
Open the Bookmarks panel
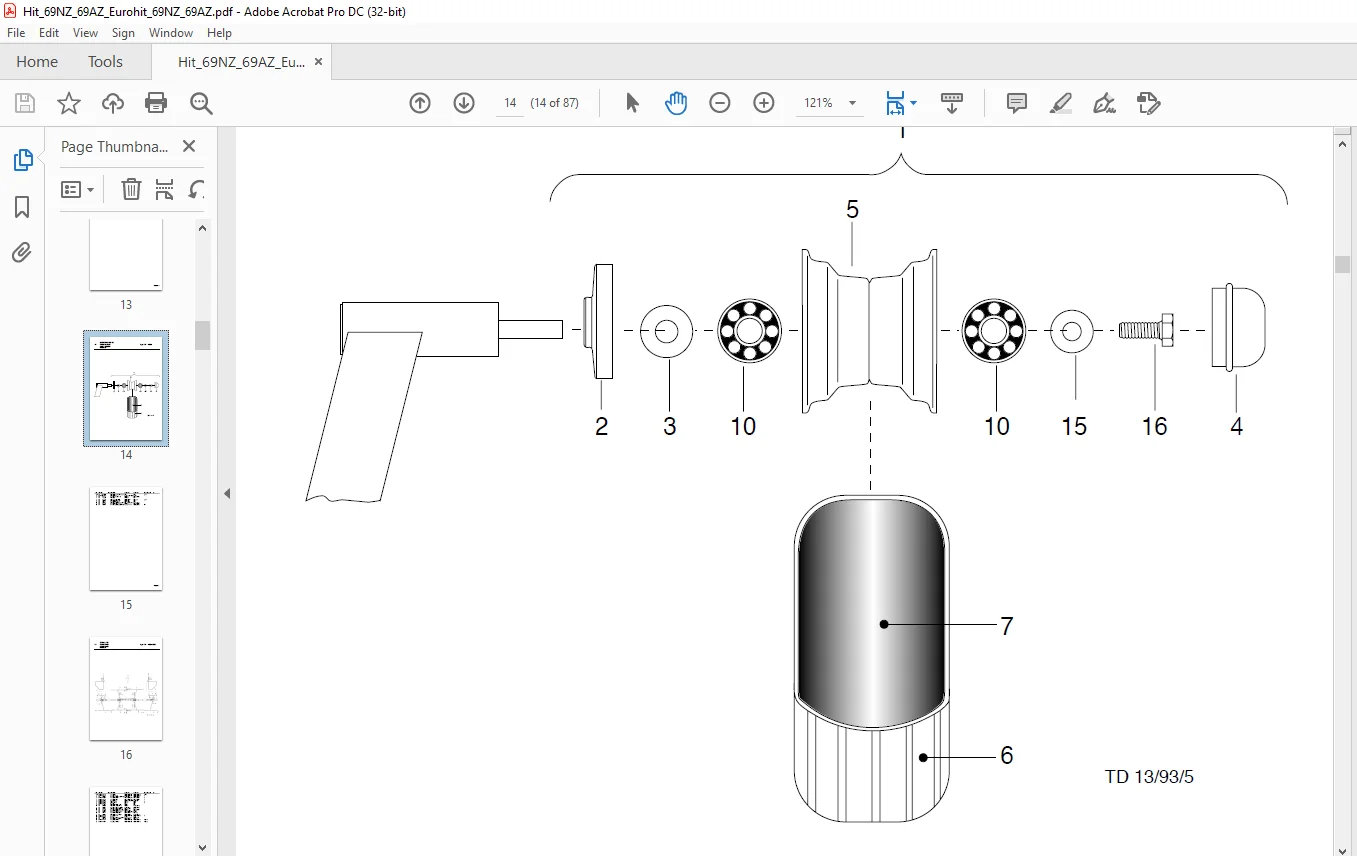point(22,207)
